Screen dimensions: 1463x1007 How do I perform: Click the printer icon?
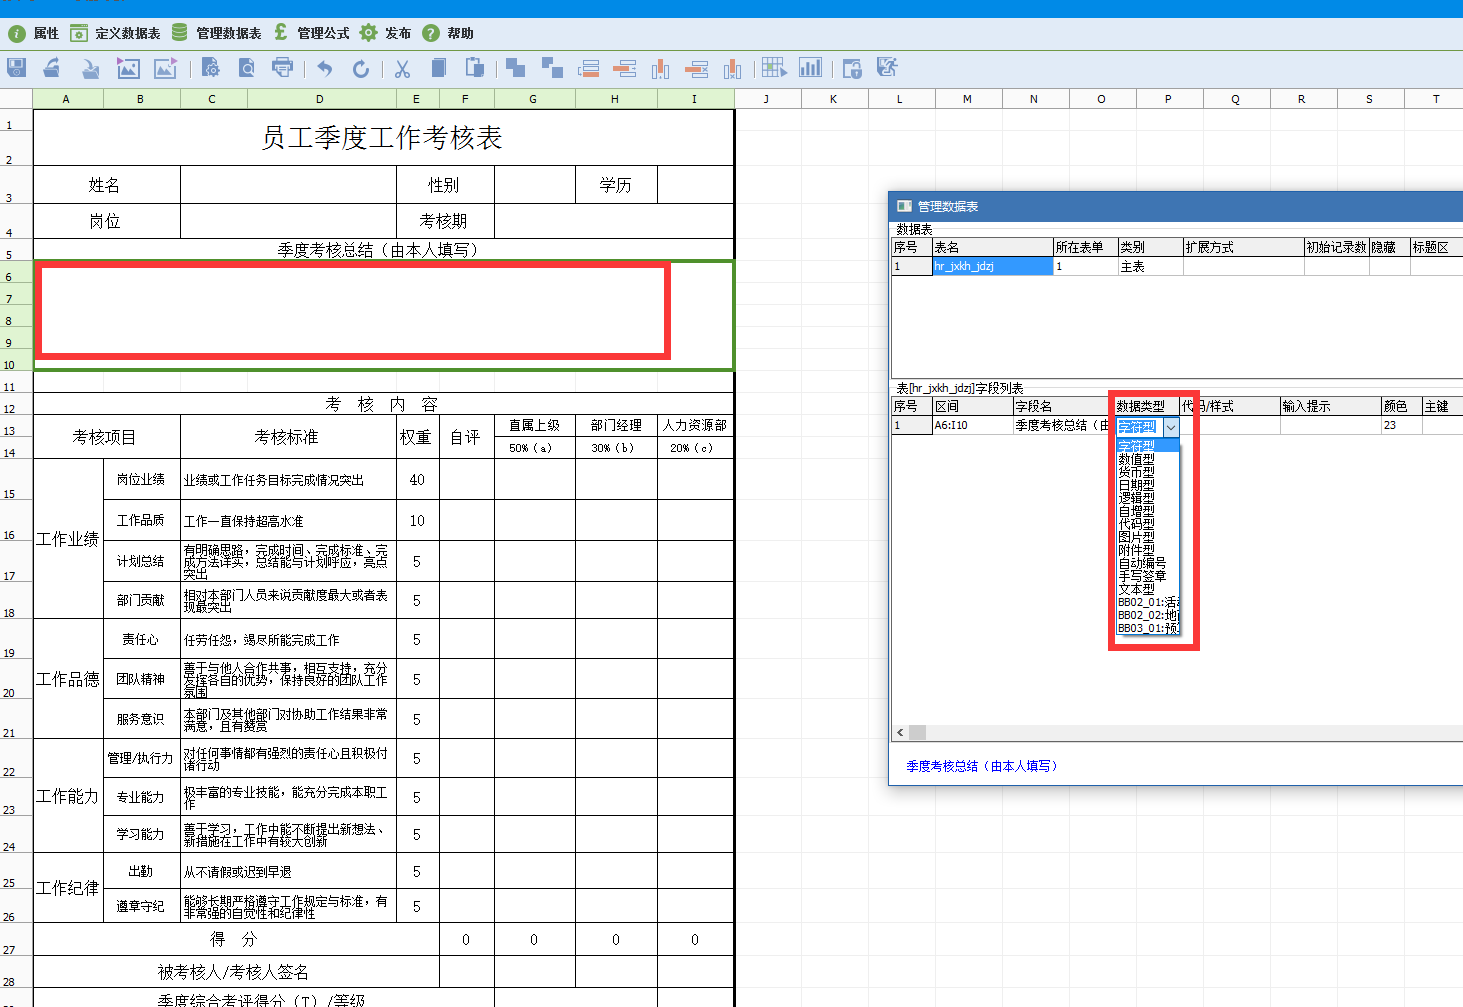pos(283,68)
